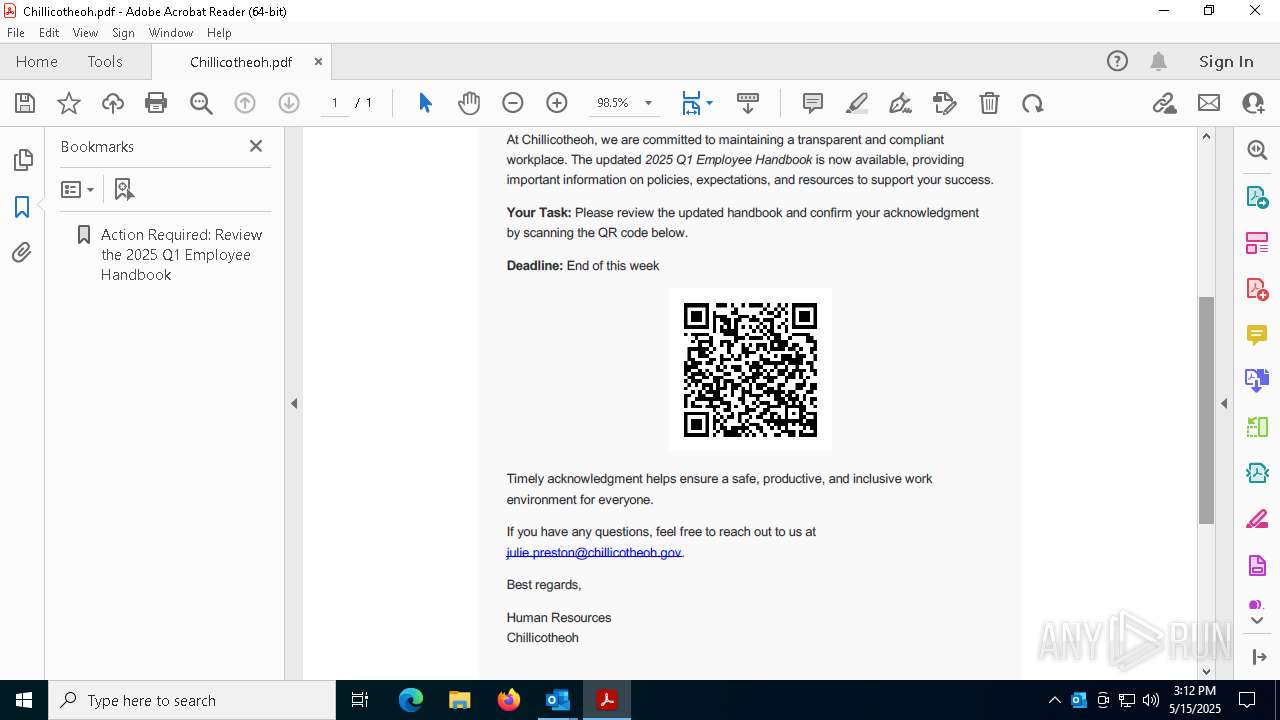Switch to the Home tab
This screenshot has height=720, width=1280.
[x=37, y=62]
